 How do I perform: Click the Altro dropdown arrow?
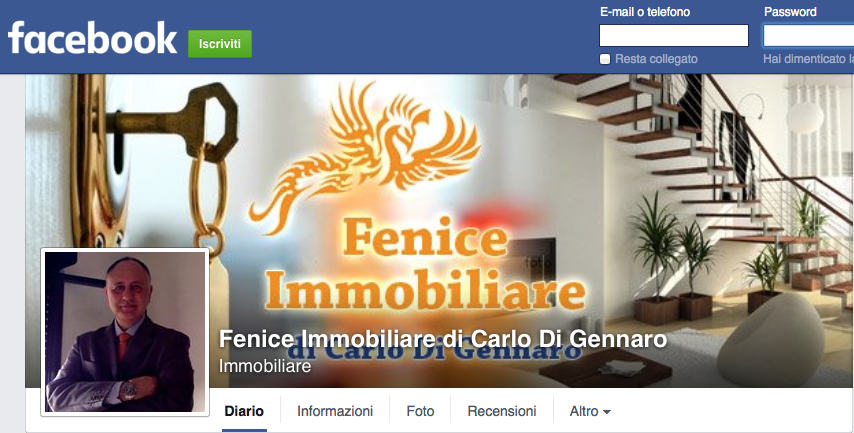tap(607, 412)
